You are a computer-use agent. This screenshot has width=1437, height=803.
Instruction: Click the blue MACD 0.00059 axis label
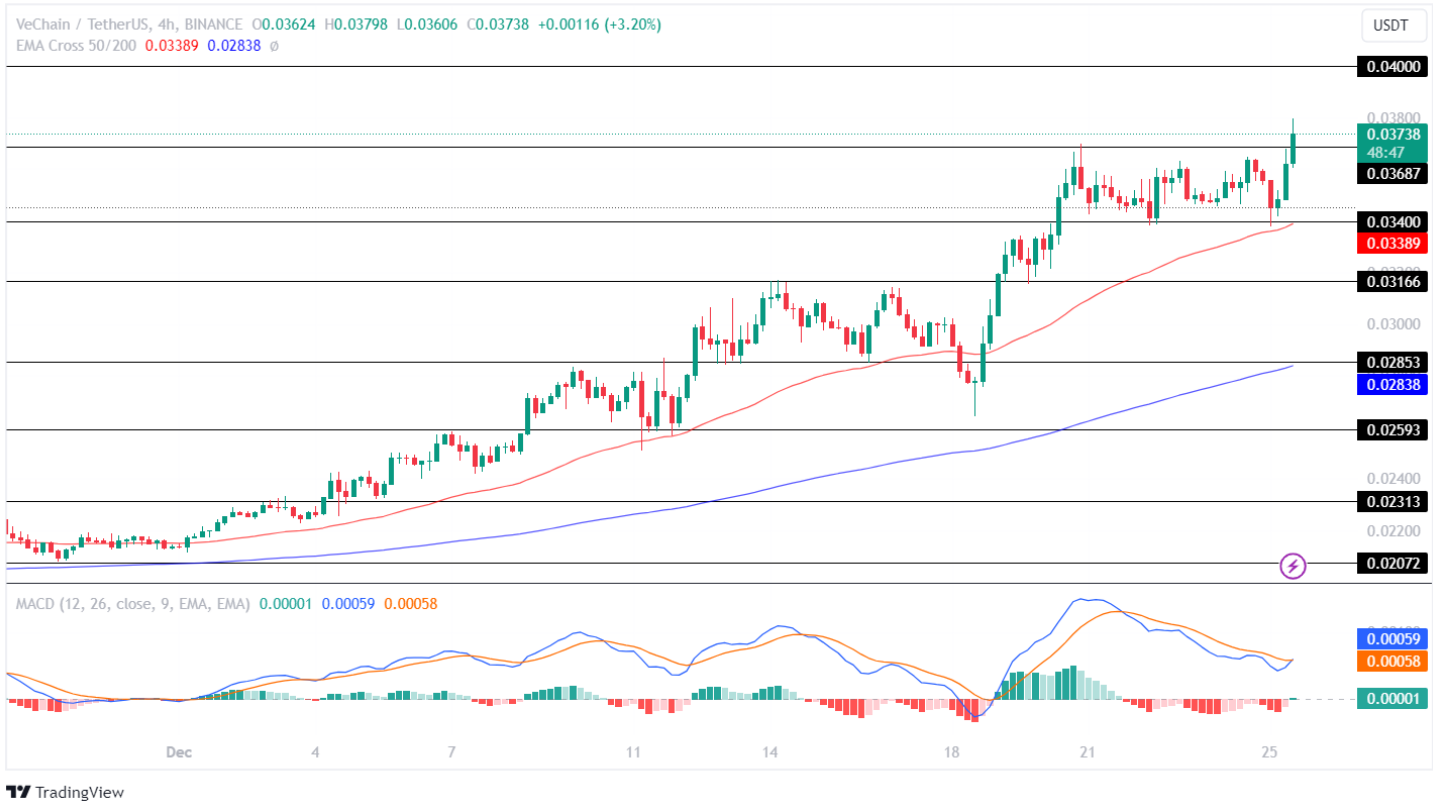(1391, 639)
